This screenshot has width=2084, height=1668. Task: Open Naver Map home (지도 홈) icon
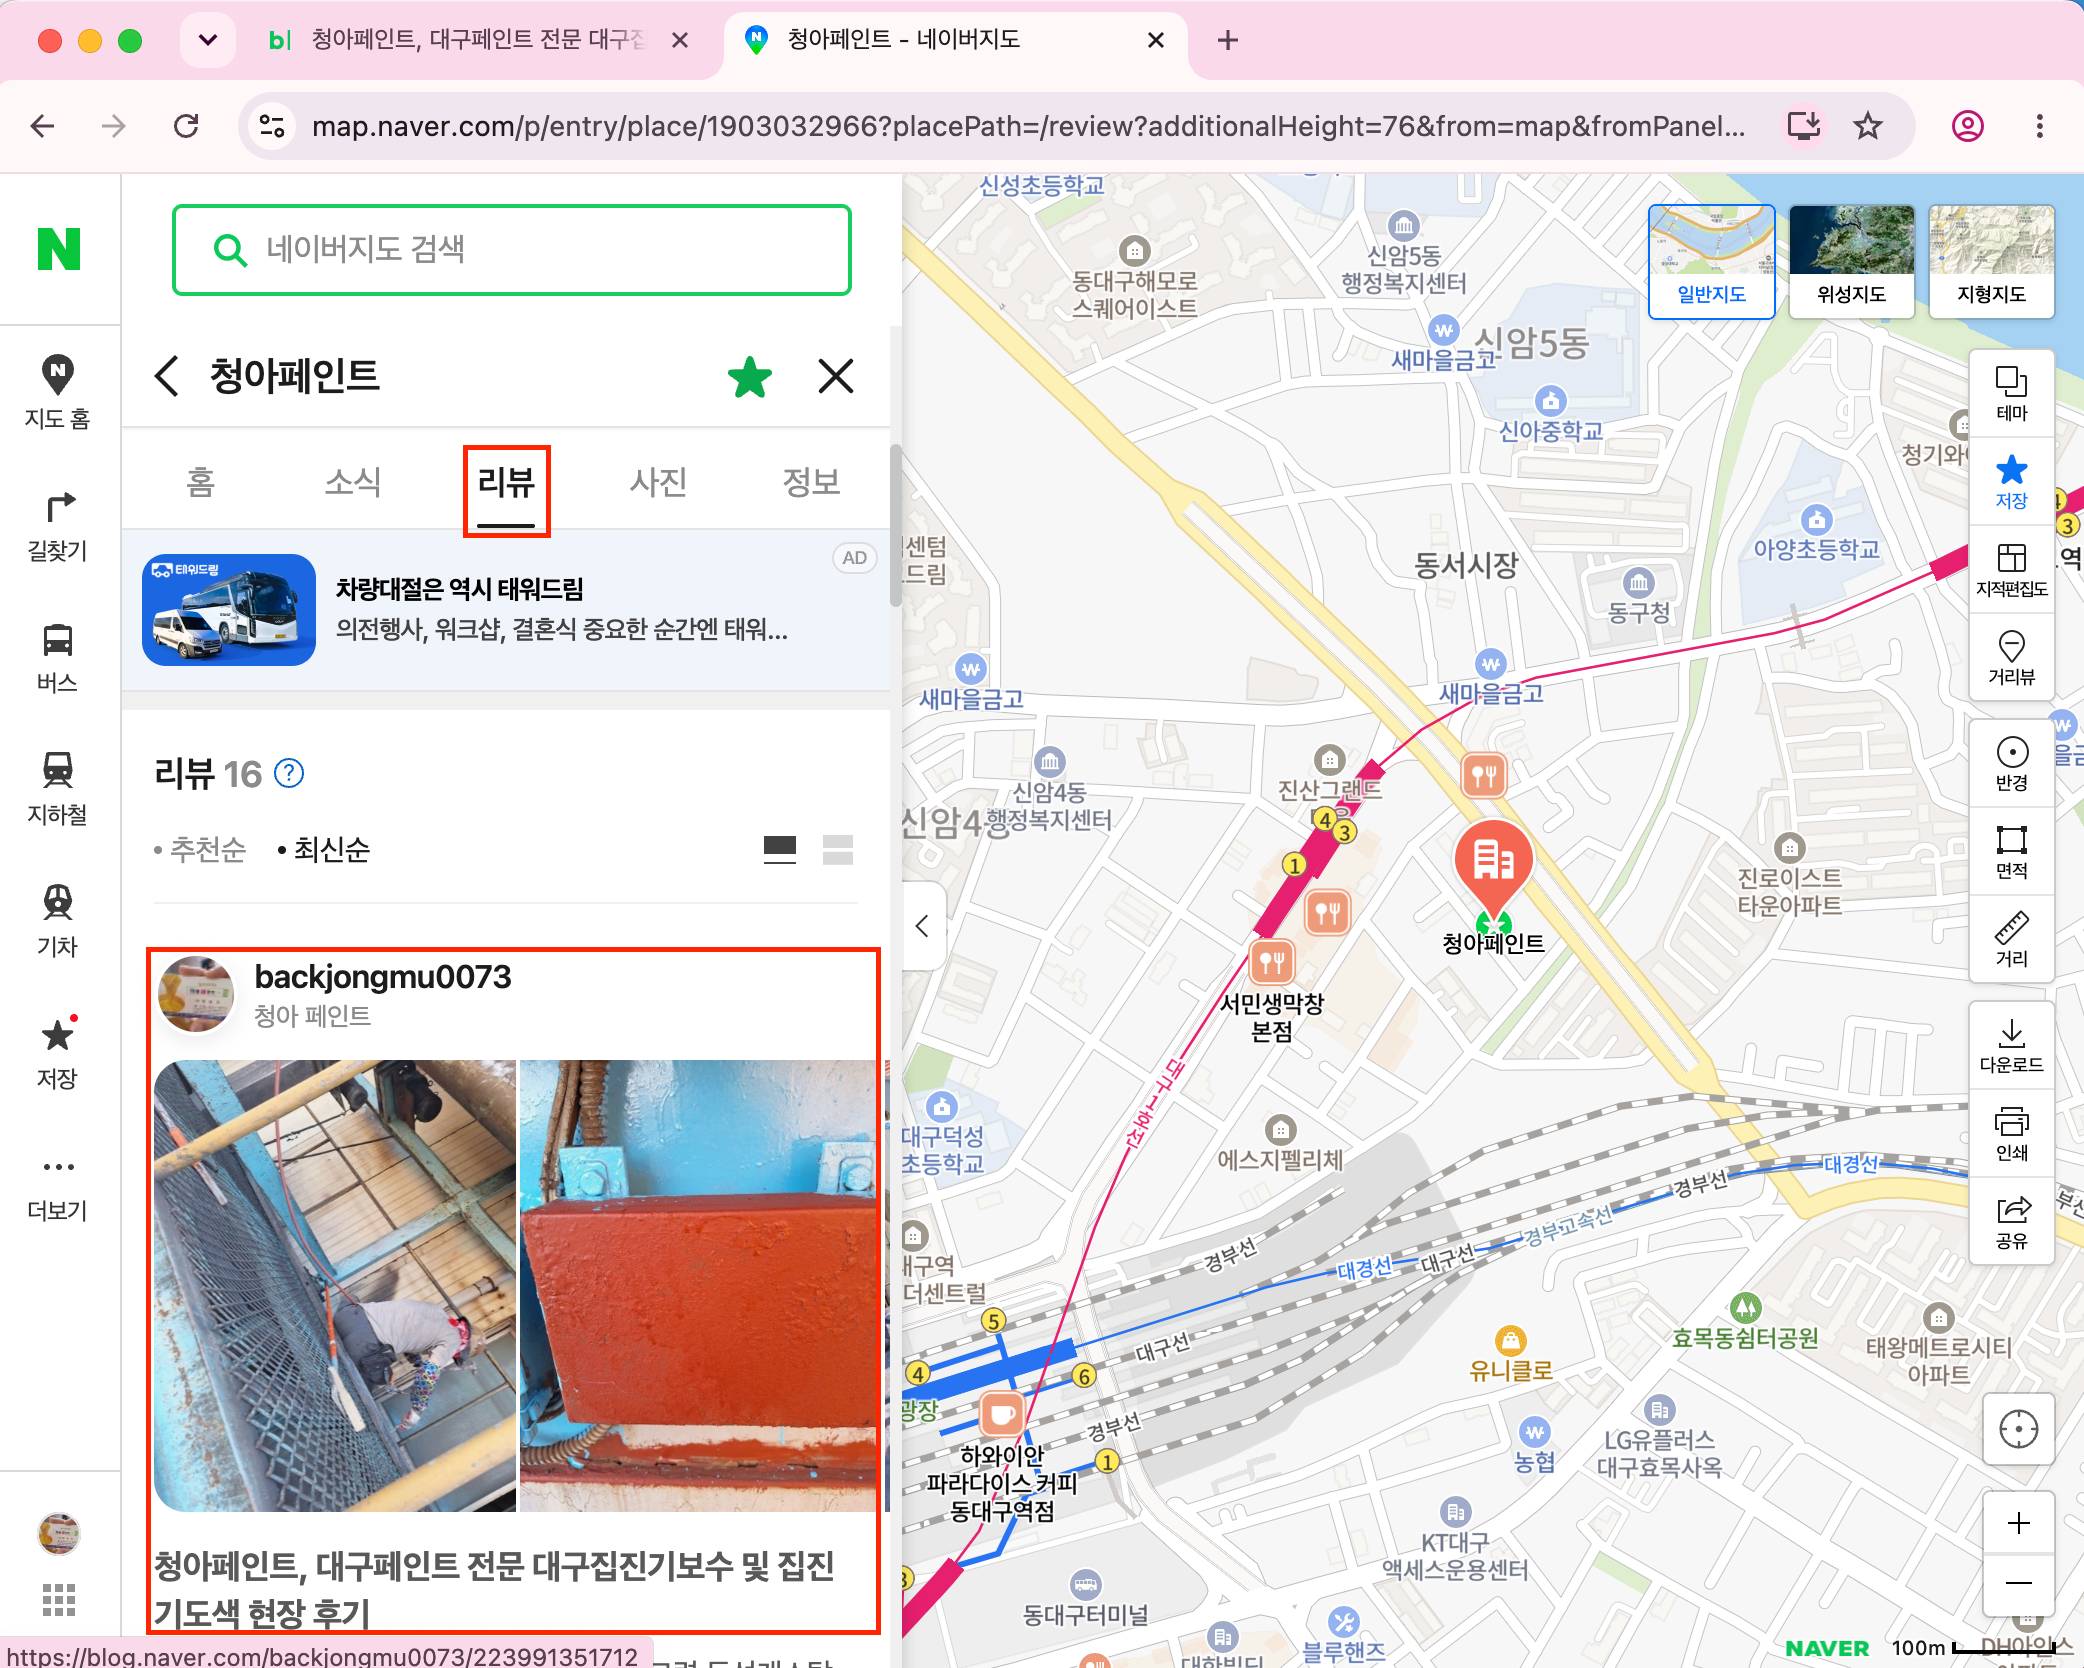tap(58, 392)
